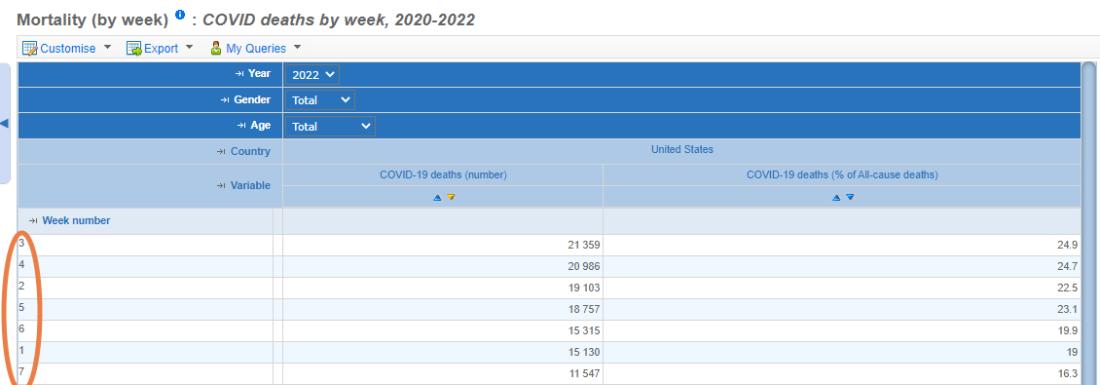Click the Customise table icon
Screen dimensions: 1100x385
click(29, 48)
